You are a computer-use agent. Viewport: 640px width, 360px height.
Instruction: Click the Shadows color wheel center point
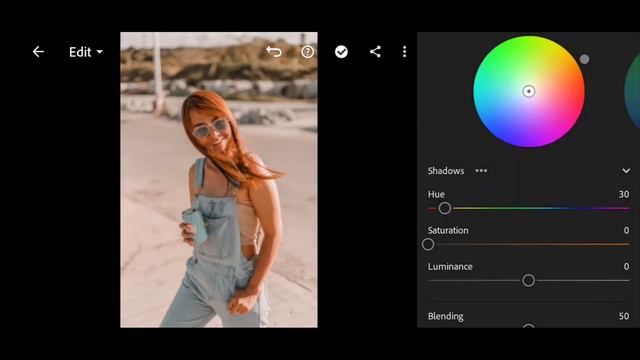point(529,91)
